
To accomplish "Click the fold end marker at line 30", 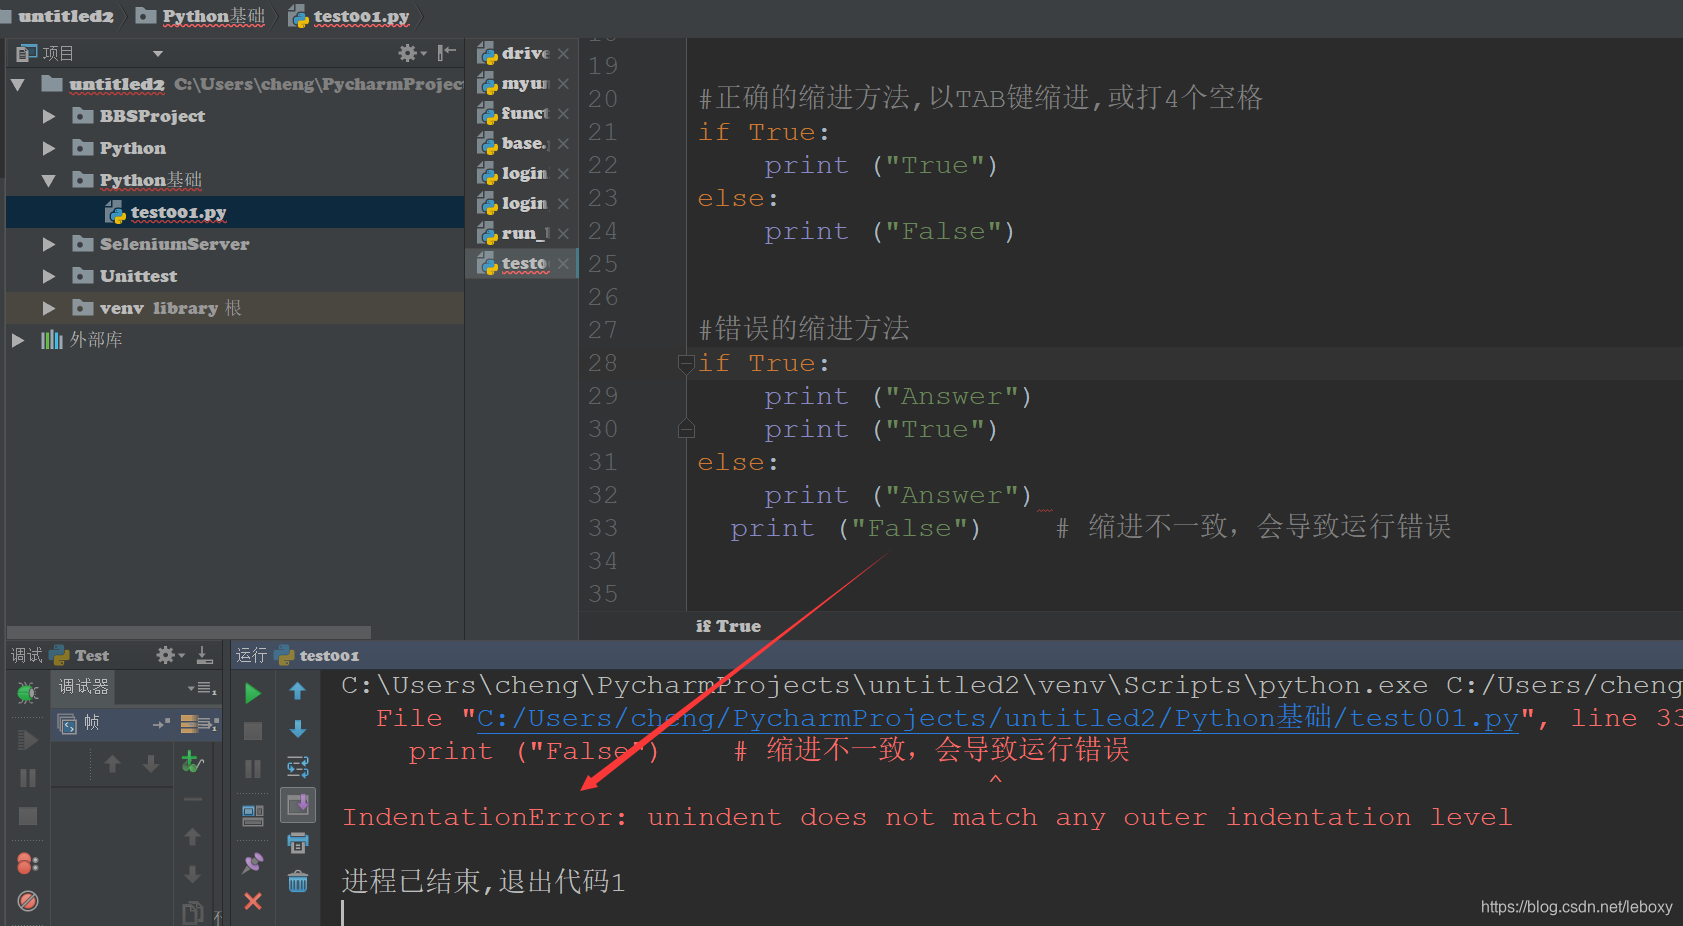I will click(x=686, y=429).
